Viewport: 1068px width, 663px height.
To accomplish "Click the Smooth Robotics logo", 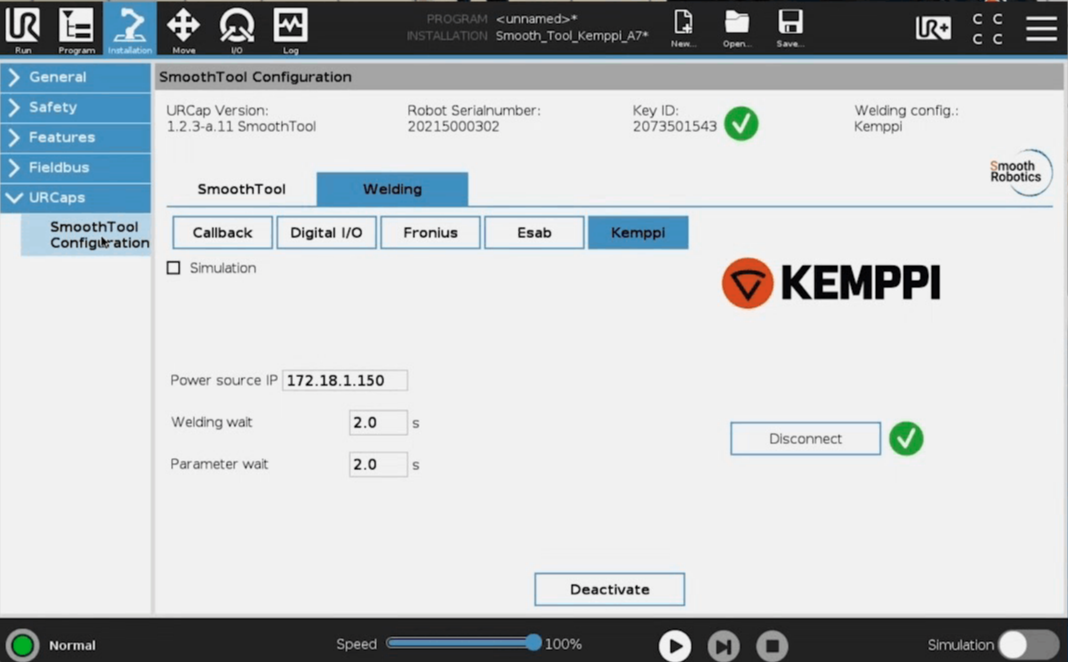I will 1020,172.
